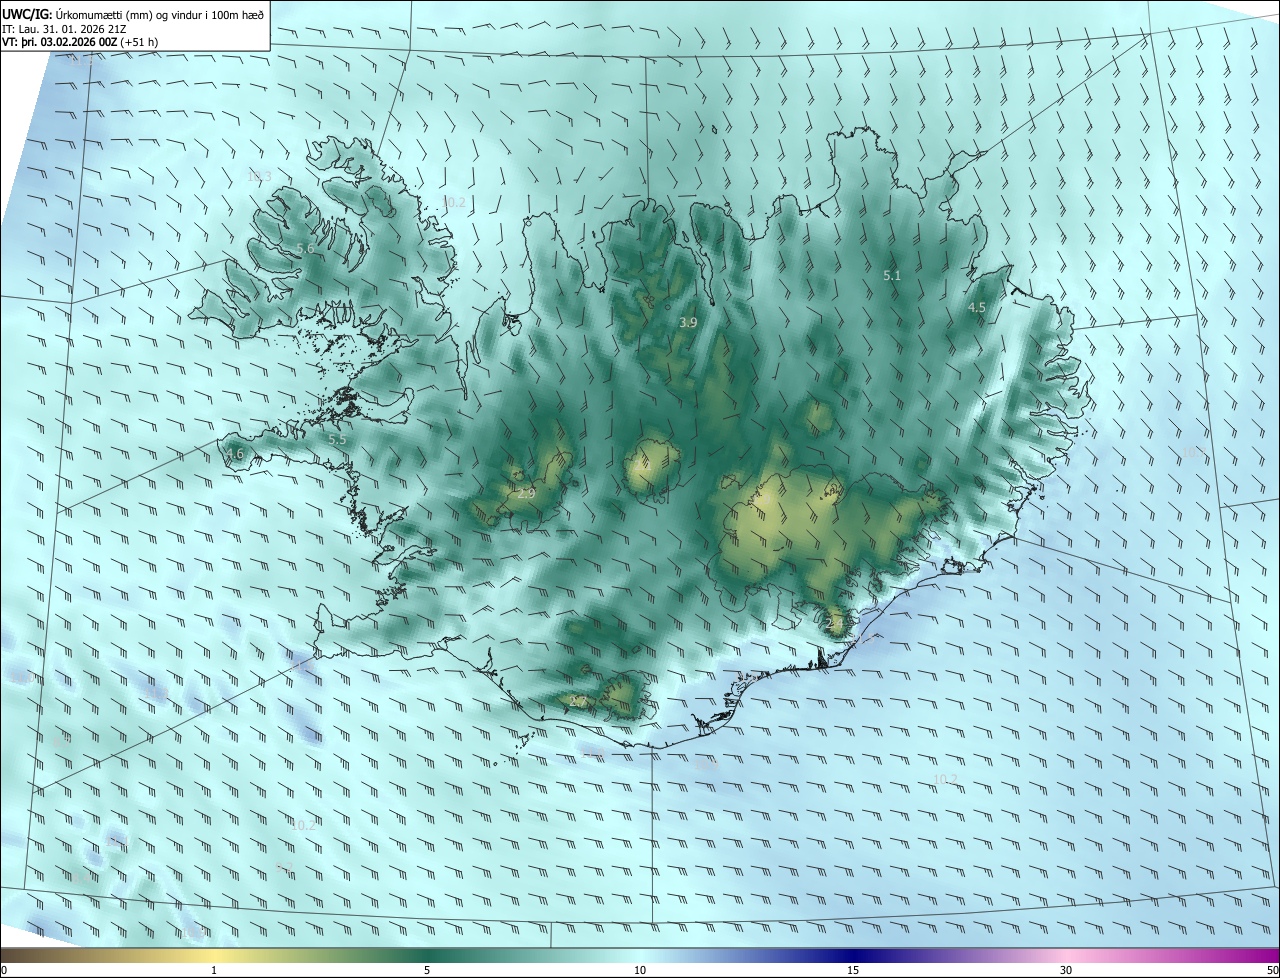Click the 3.9 value label on the map
Viewport: 1280px width, 978px height.
[688, 322]
